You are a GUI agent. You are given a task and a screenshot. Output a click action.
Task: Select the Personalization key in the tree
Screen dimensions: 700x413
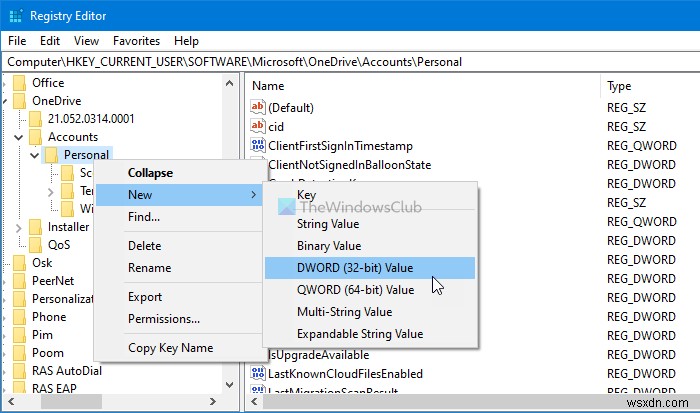click(62, 299)
